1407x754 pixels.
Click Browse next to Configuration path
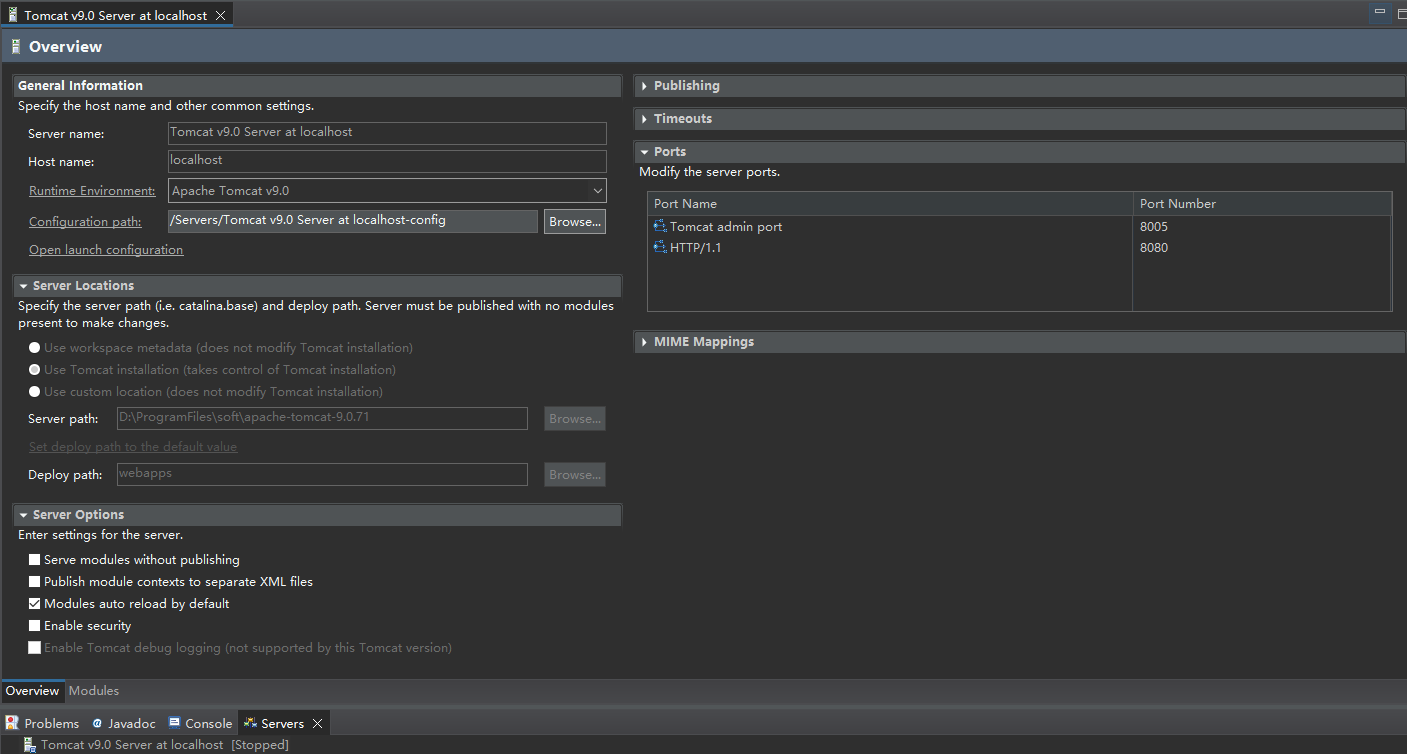tap(575, 222)
